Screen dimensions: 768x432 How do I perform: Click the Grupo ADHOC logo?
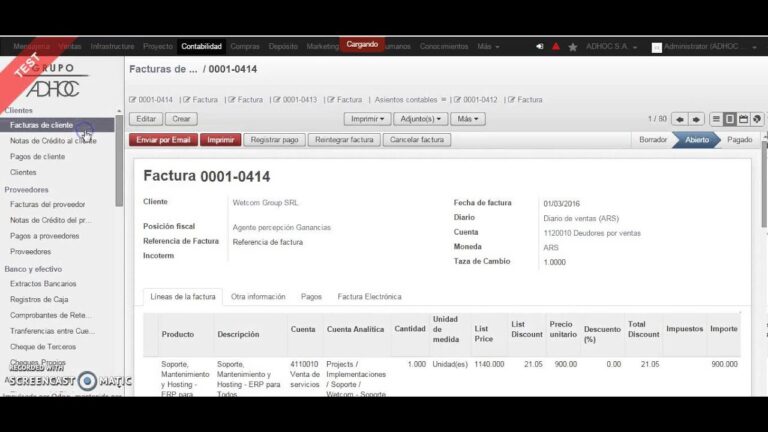pos(52,81)
